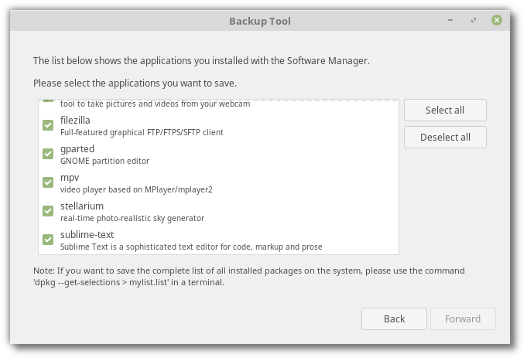Go Back to the previous step

point(394,319)
